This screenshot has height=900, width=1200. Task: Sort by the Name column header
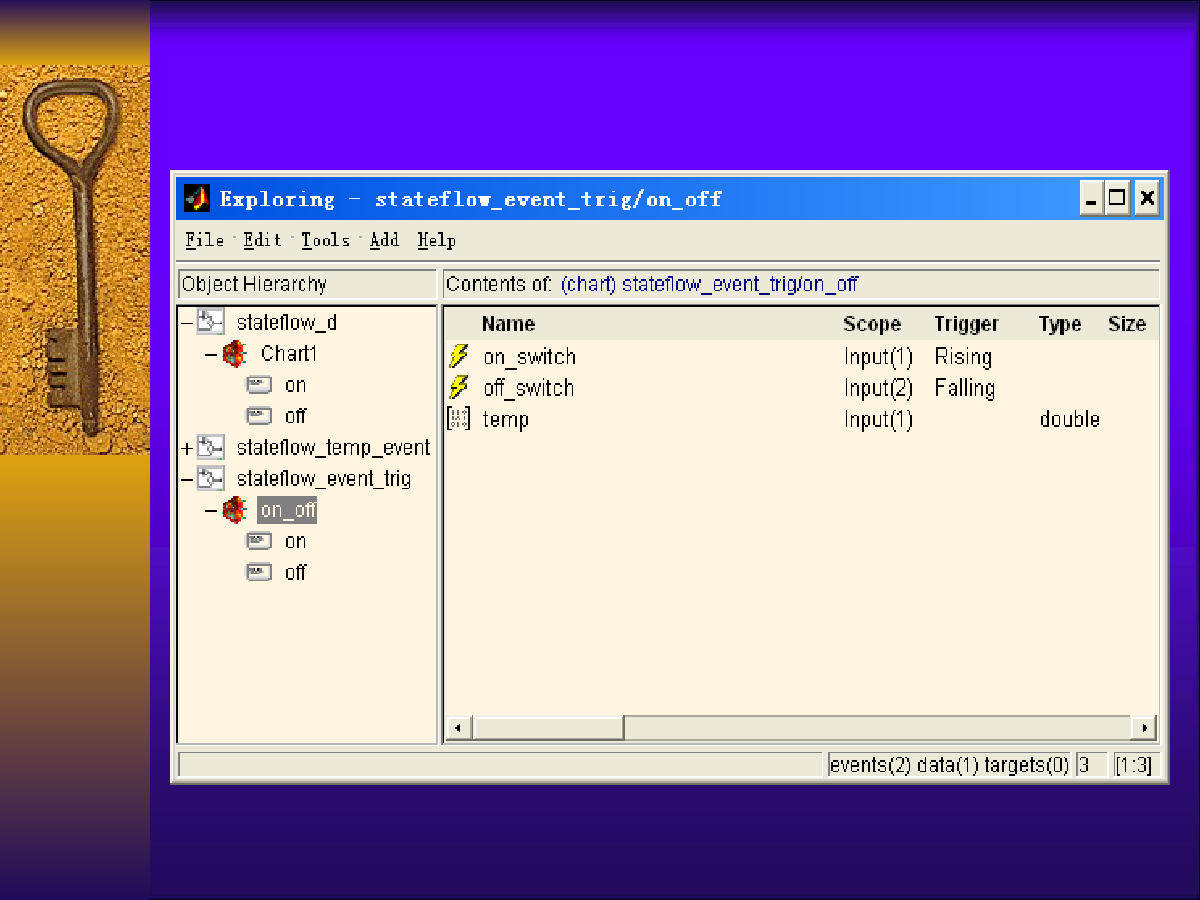(x=508, y=324)
